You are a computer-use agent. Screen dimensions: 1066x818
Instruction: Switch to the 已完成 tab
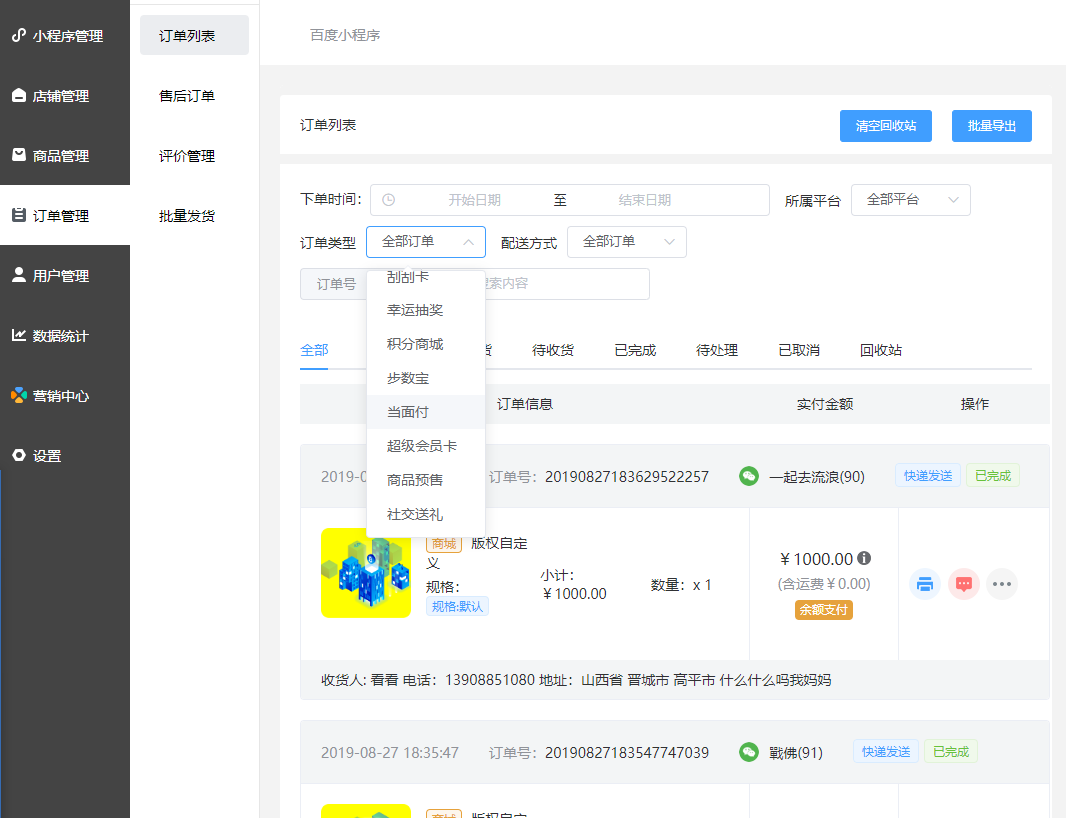(x=635, y=350)
